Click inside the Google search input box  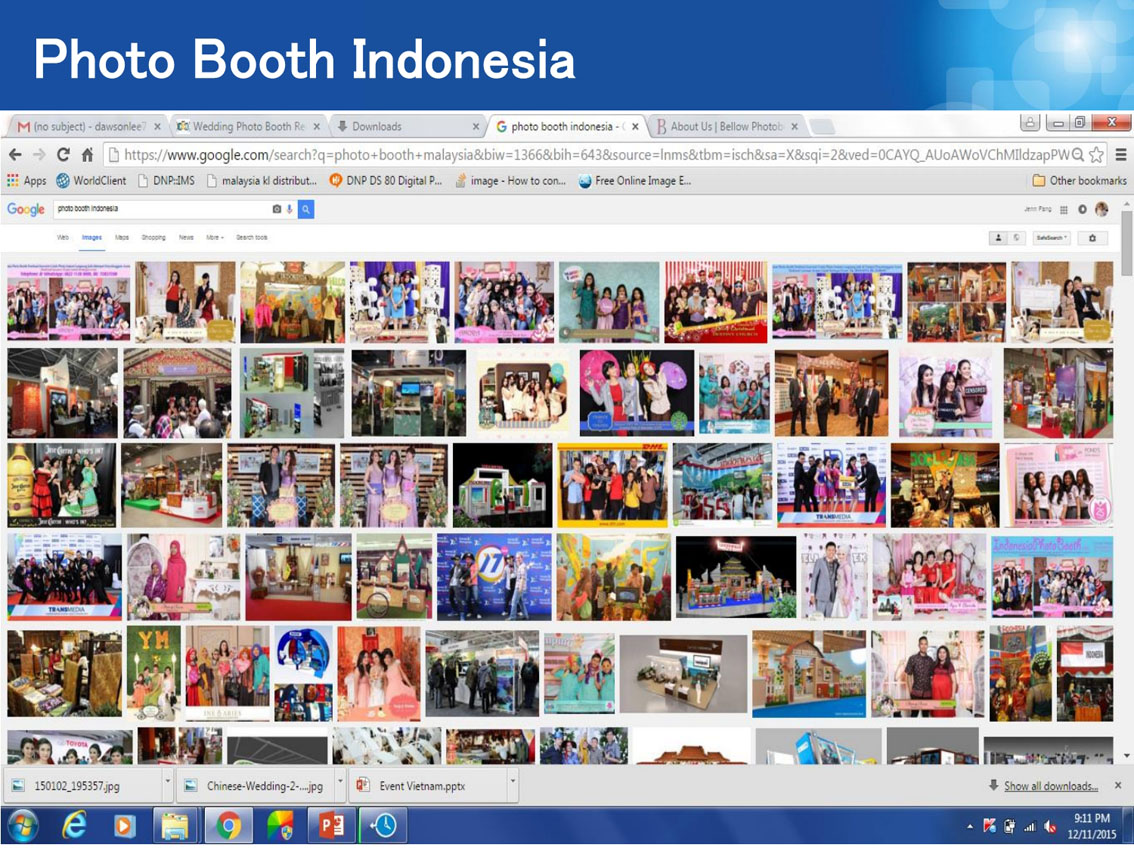pyautogui.click(x=161, y=209)
